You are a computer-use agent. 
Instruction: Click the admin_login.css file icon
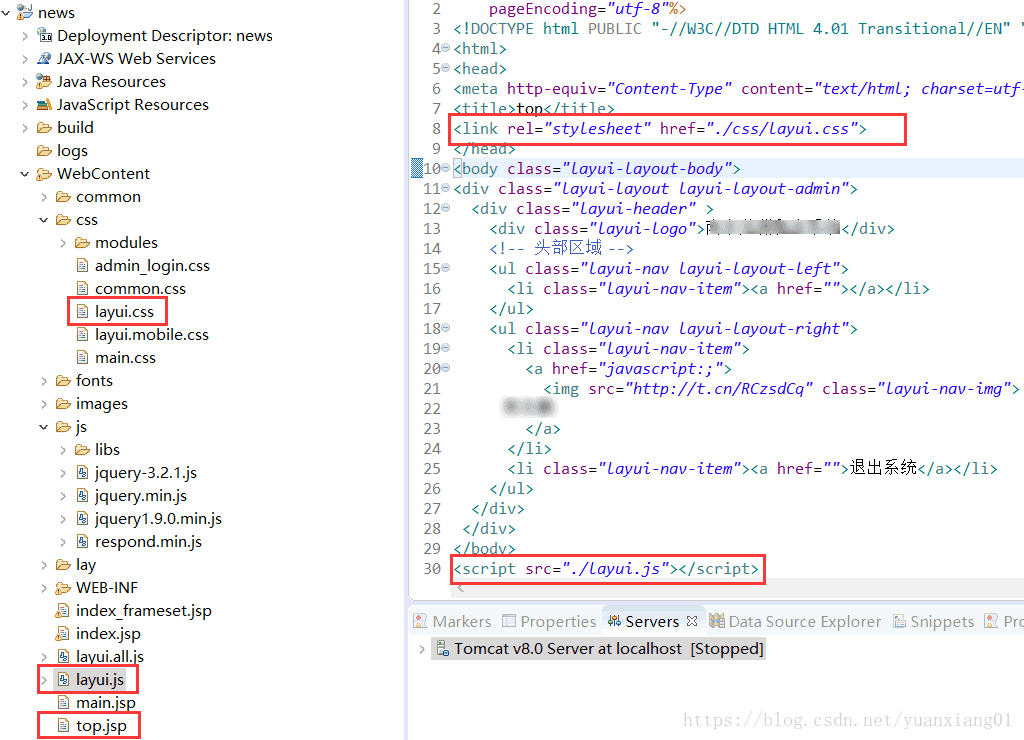tap(82, 265)
